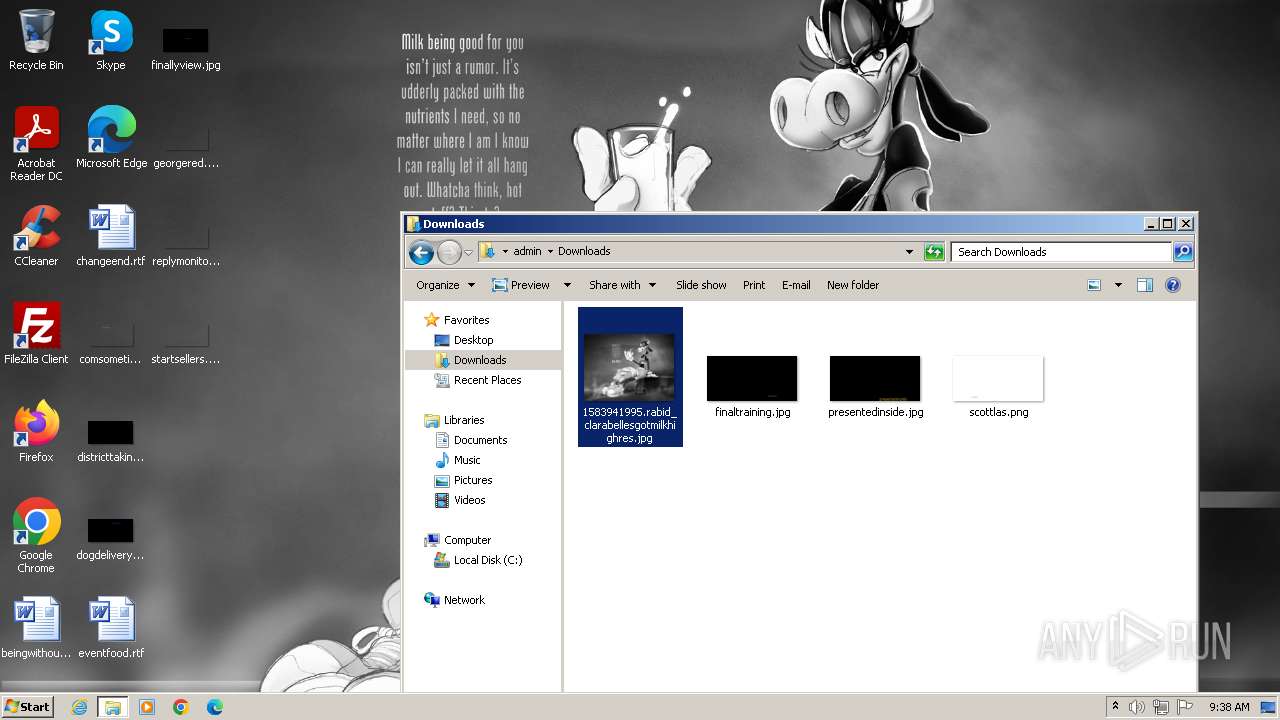Expand the view options dropdown arrow
The image size is (1280, 720).
tap(1118, 285)
